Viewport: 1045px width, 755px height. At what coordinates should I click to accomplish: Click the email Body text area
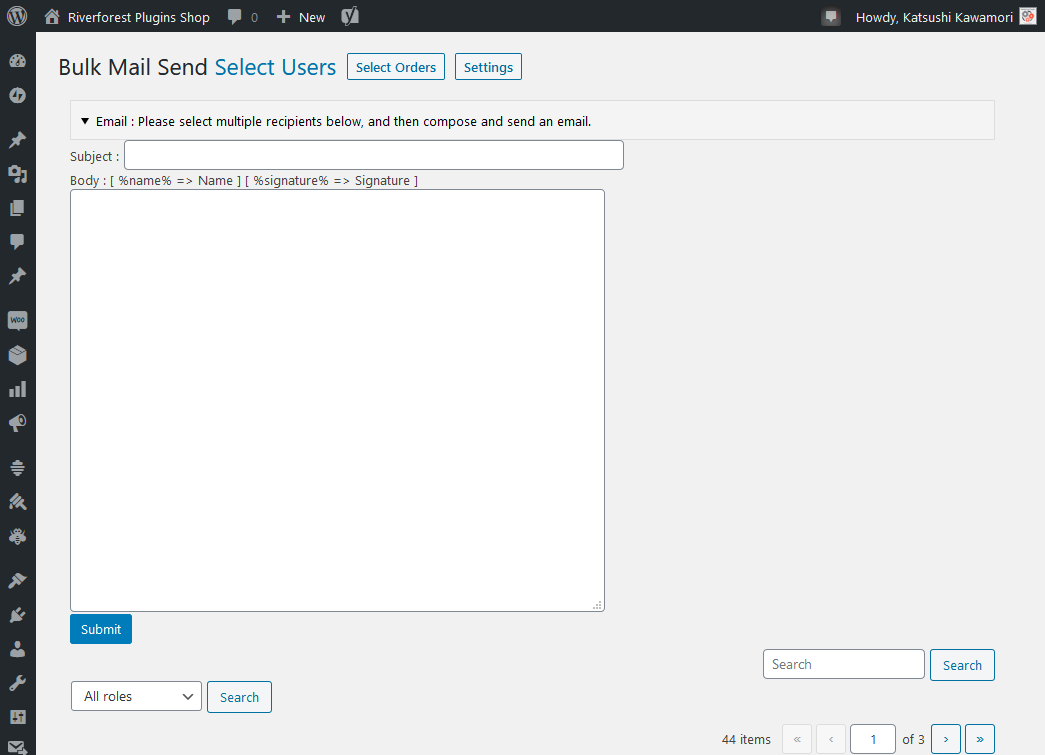[x=337, y=400]
